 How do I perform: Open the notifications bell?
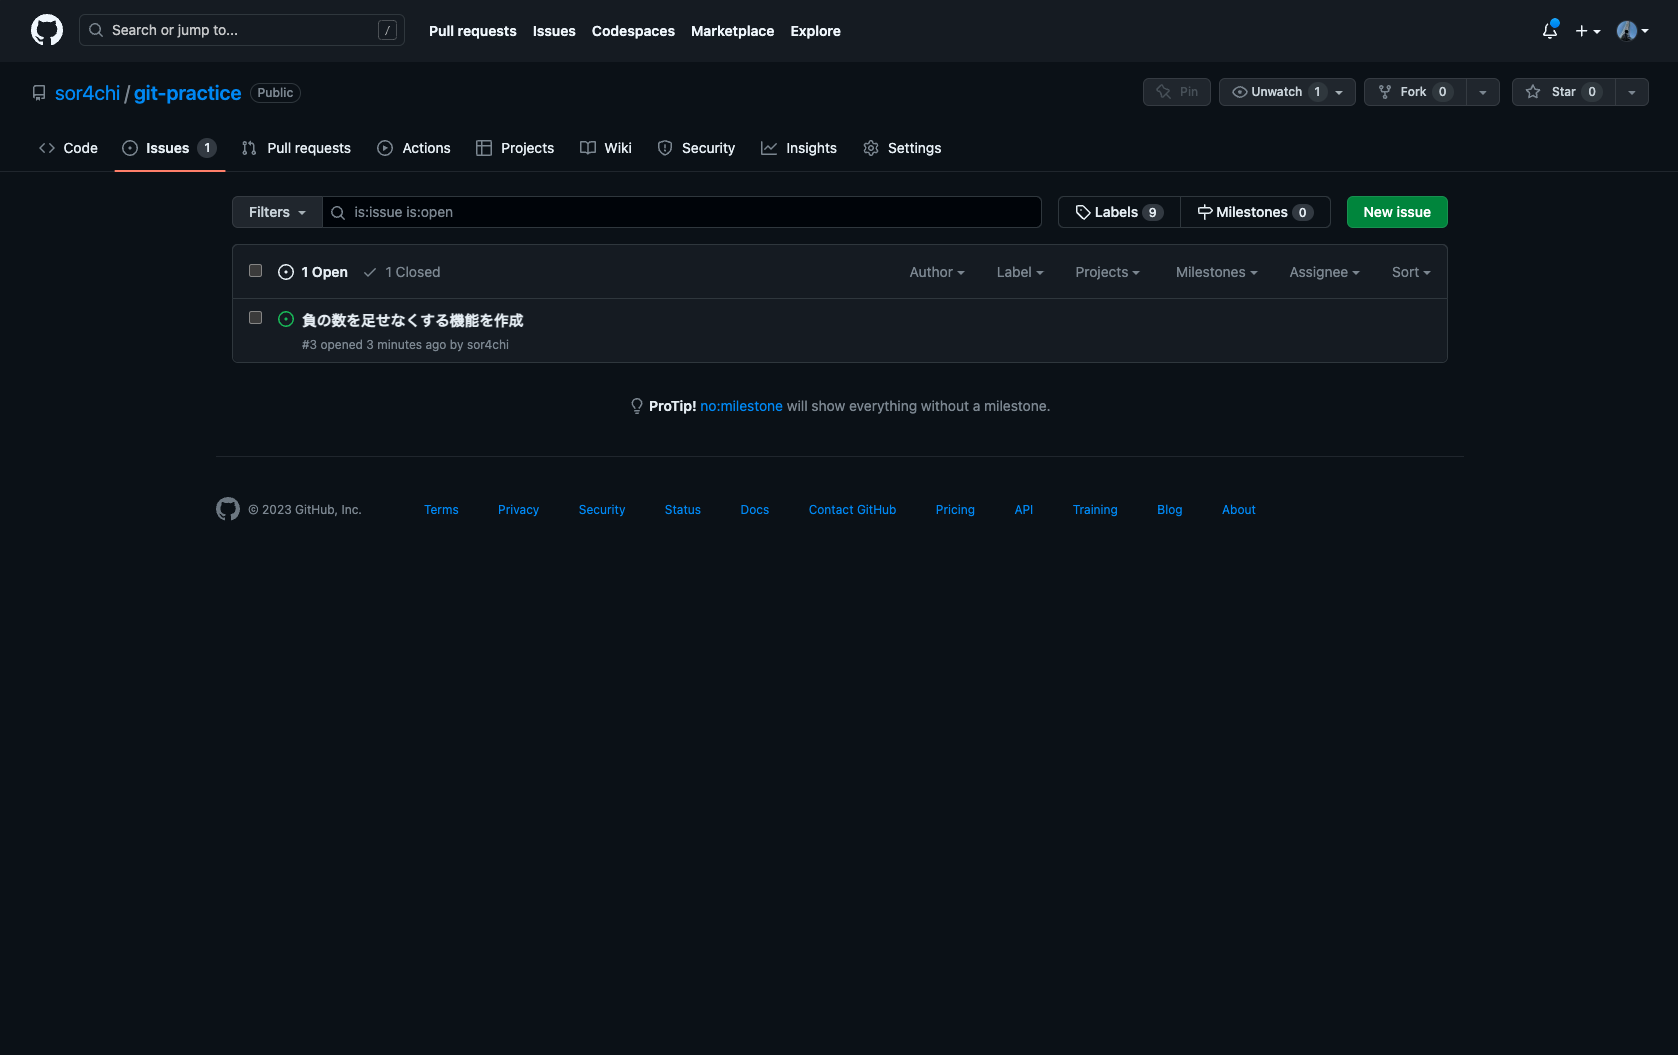(1549, 31)
